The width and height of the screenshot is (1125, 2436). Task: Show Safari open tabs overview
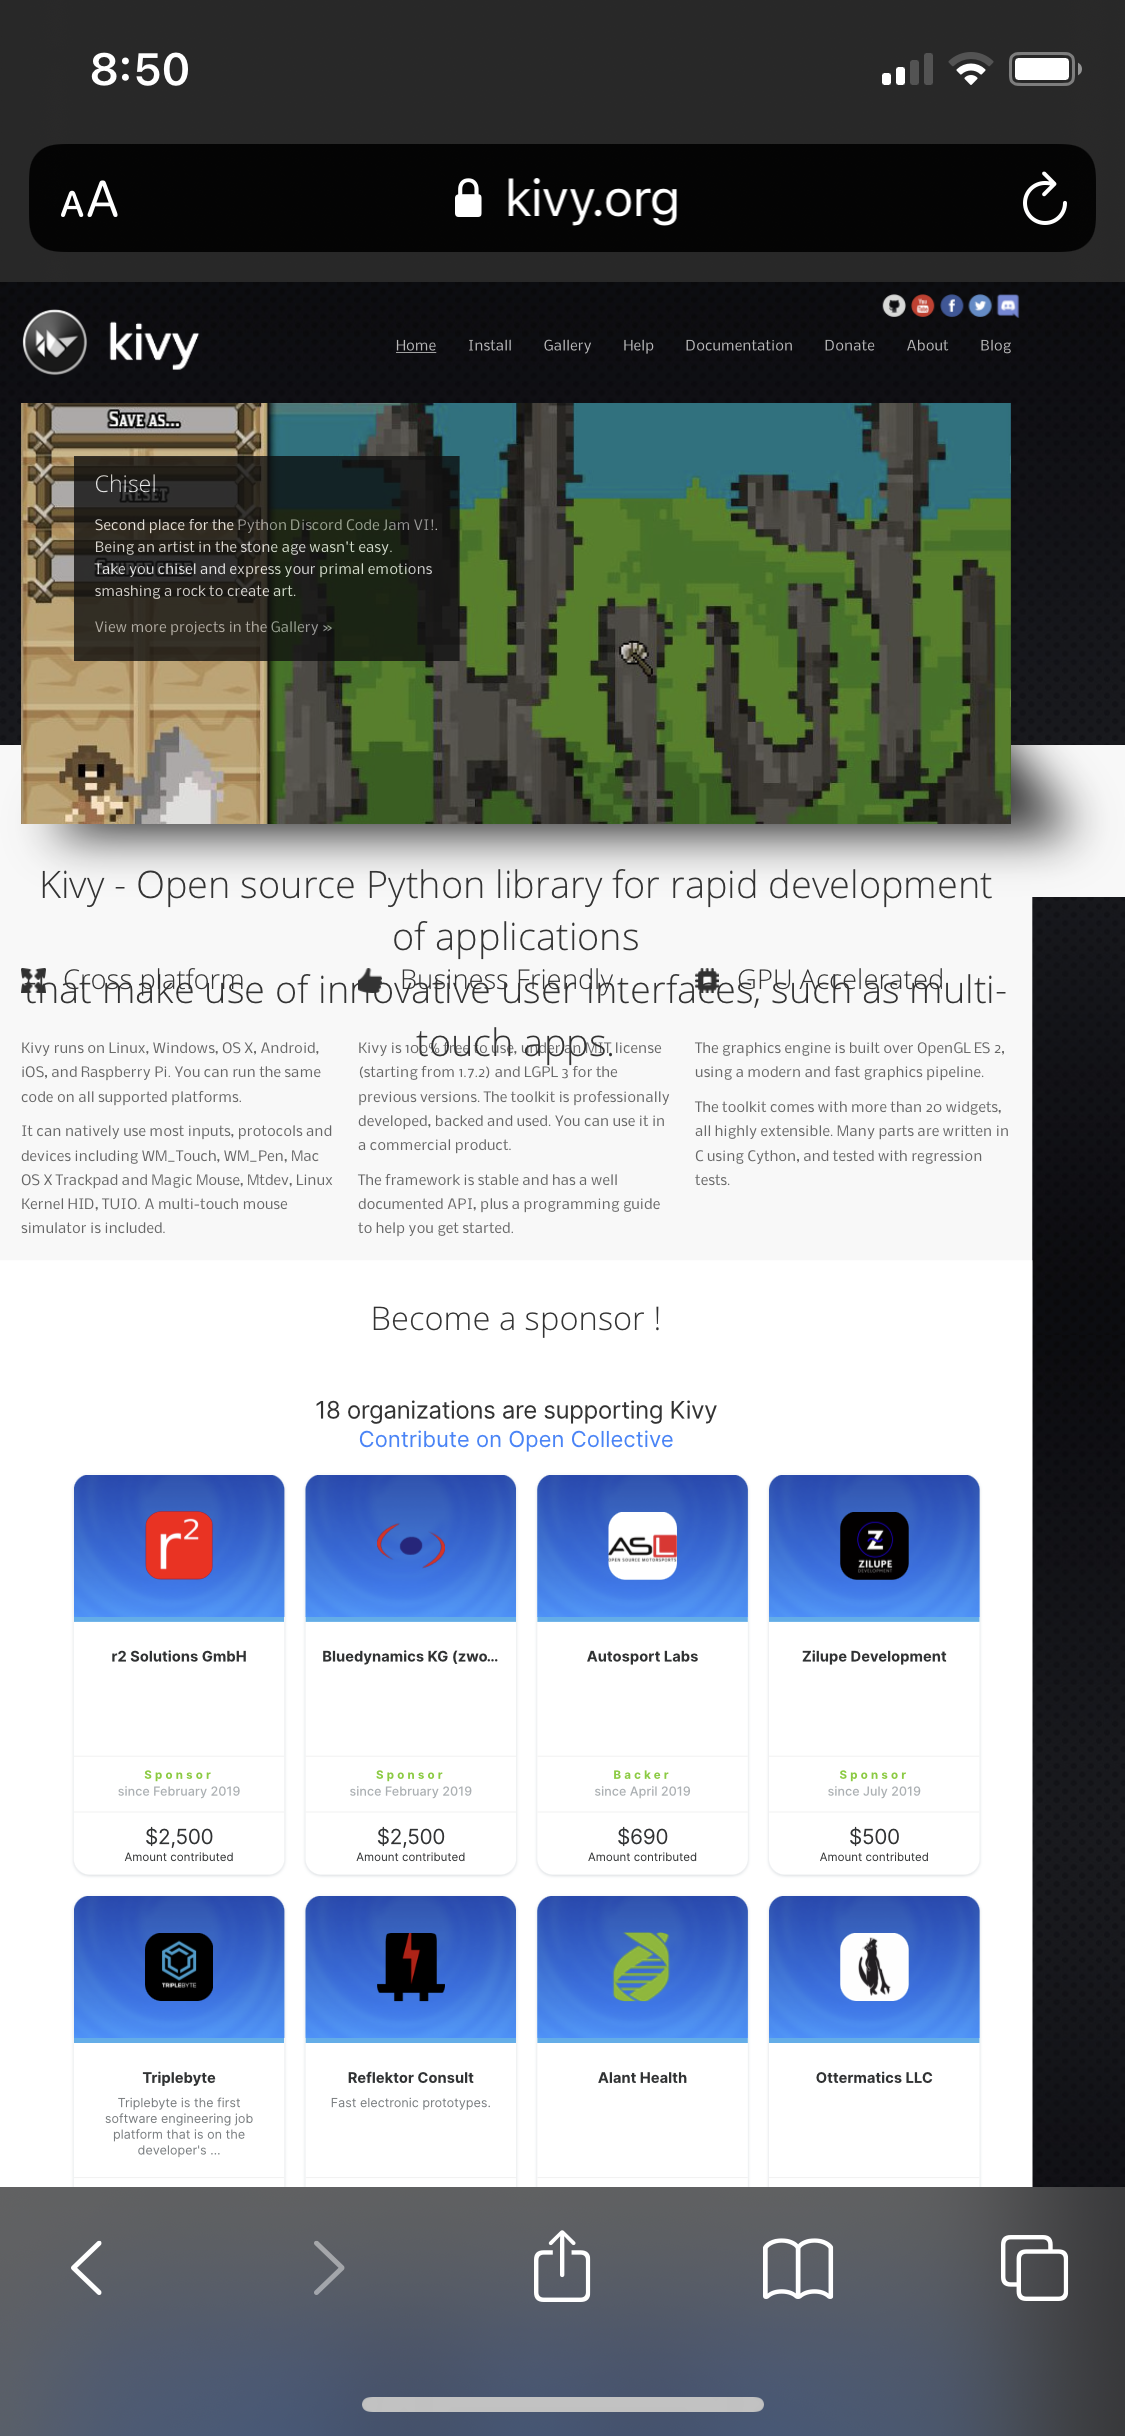pos(1034,2267)
